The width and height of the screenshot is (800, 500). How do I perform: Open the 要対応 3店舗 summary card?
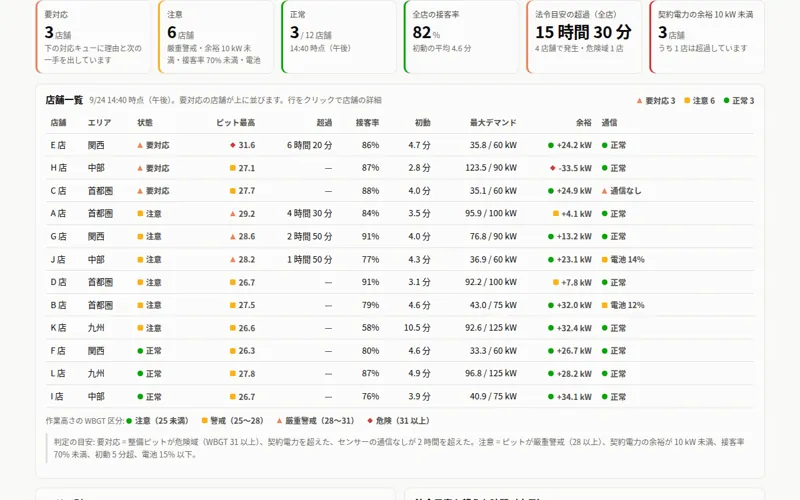[93, 37]
